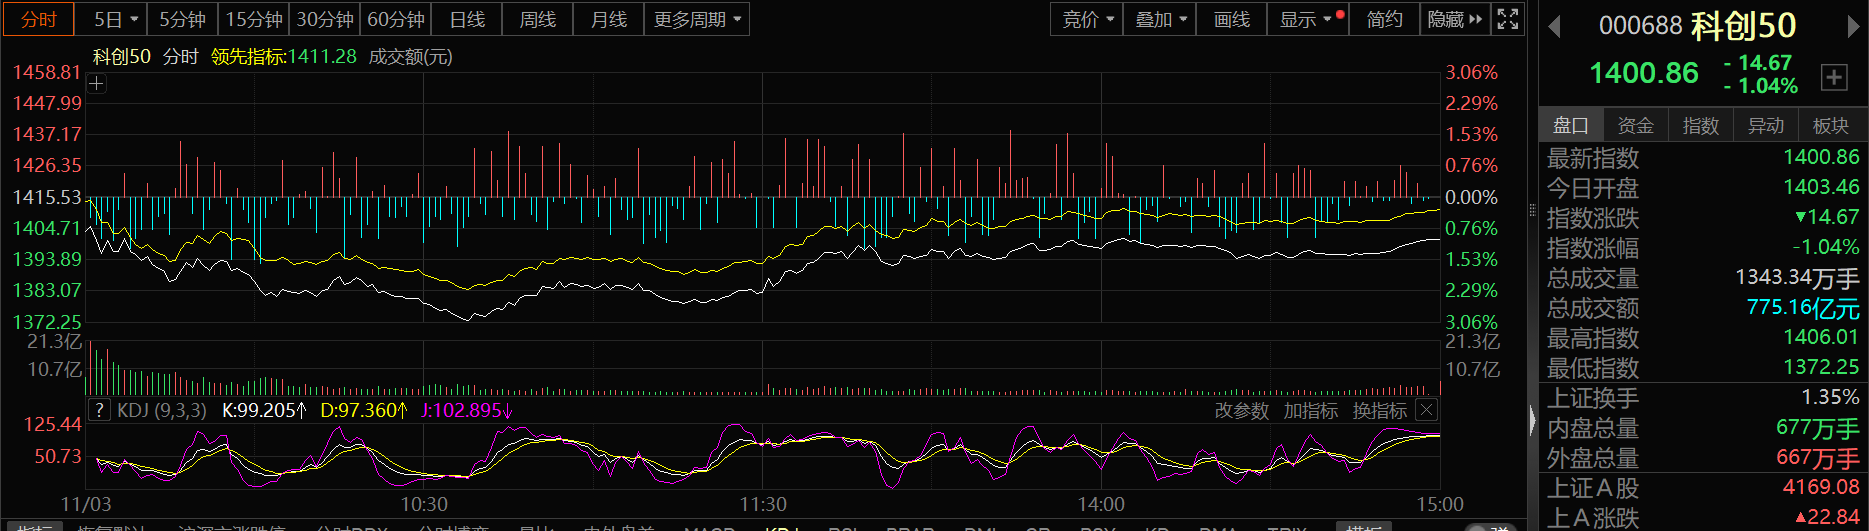1869x531 pixels.
Task: Open the 叠加 overlay dropdown
Action: (1160, 19)
